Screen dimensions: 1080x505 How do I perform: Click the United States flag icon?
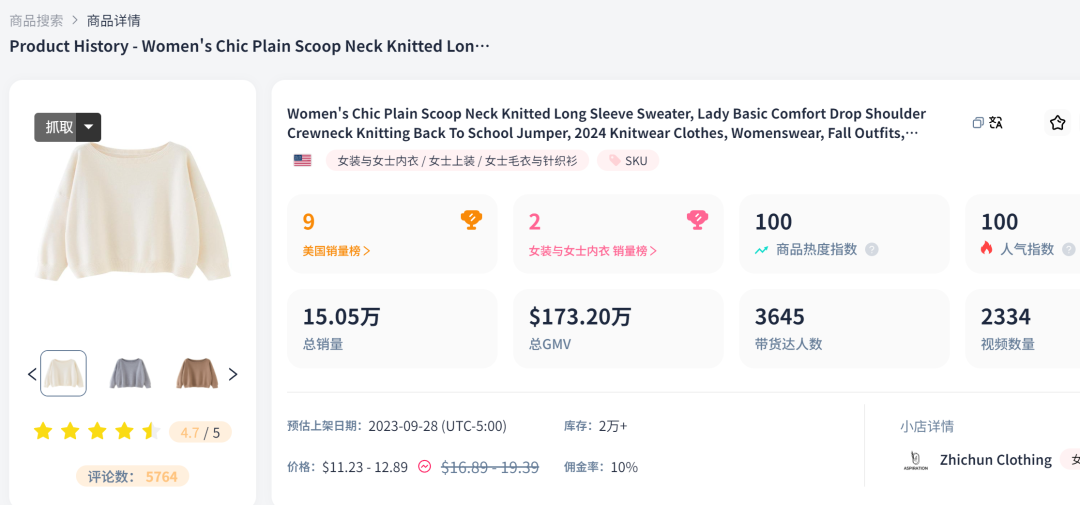pos(302,160)
